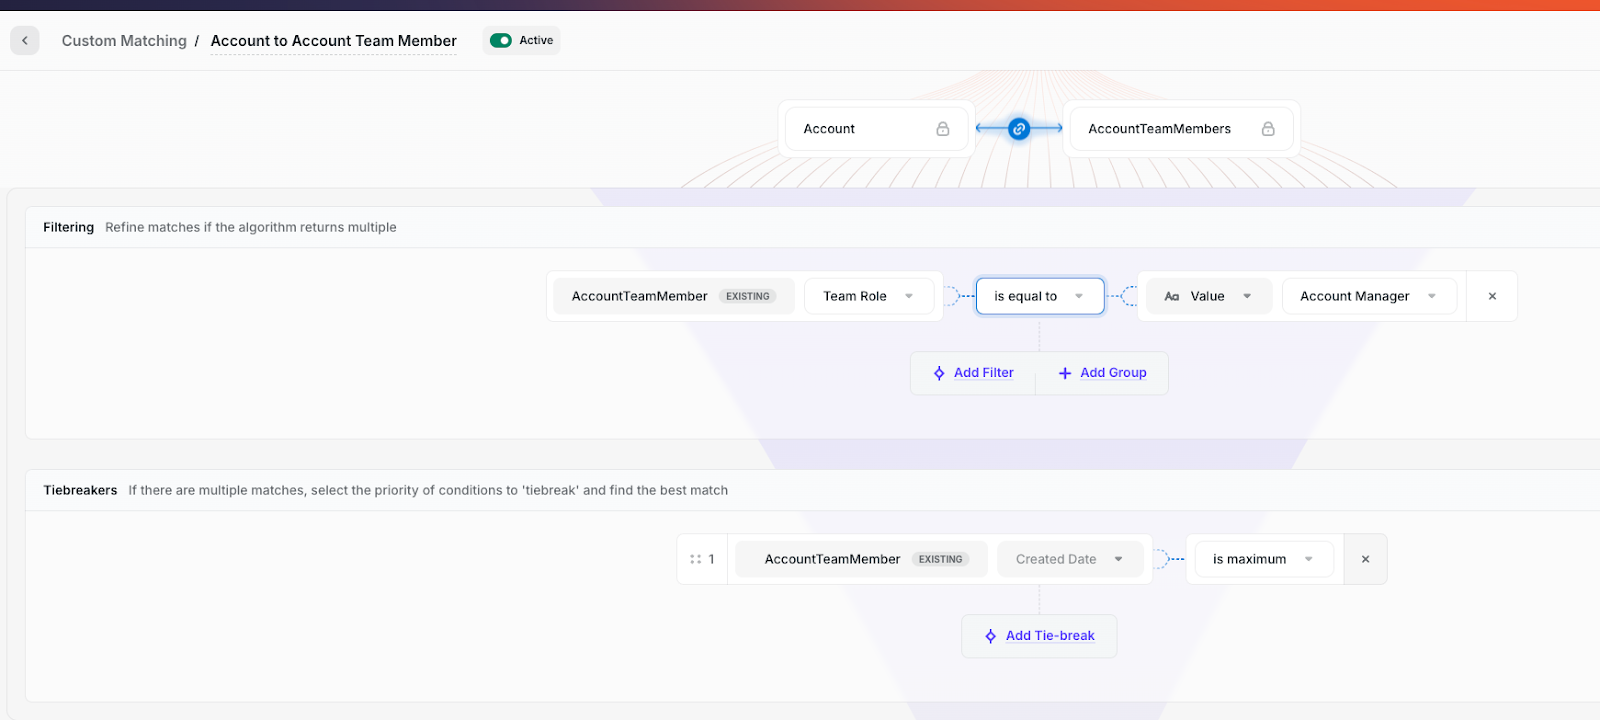Screen dimensions: 1600x720
Task: Click Add Group
Action: click(1102, 373)
